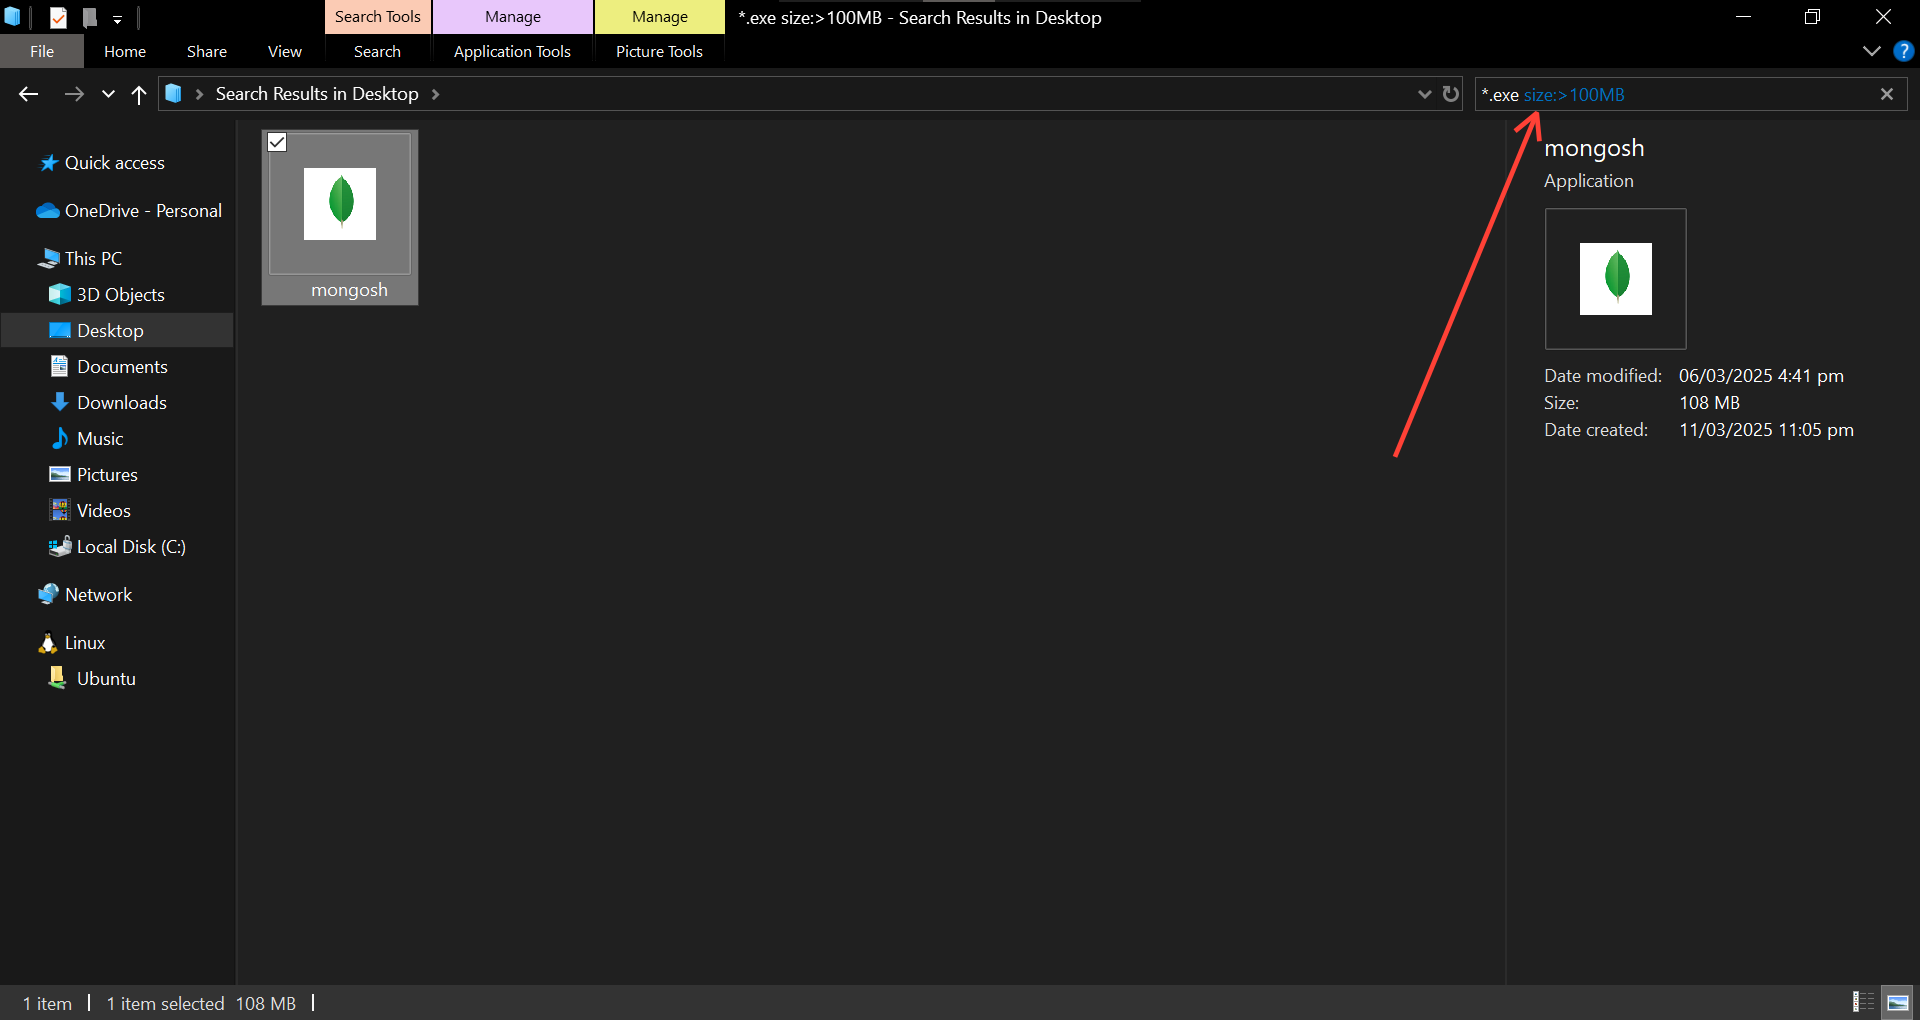Open the Recent locations dropdown arrow
The image size is (1920, 1020).
[x=108, y=94]
